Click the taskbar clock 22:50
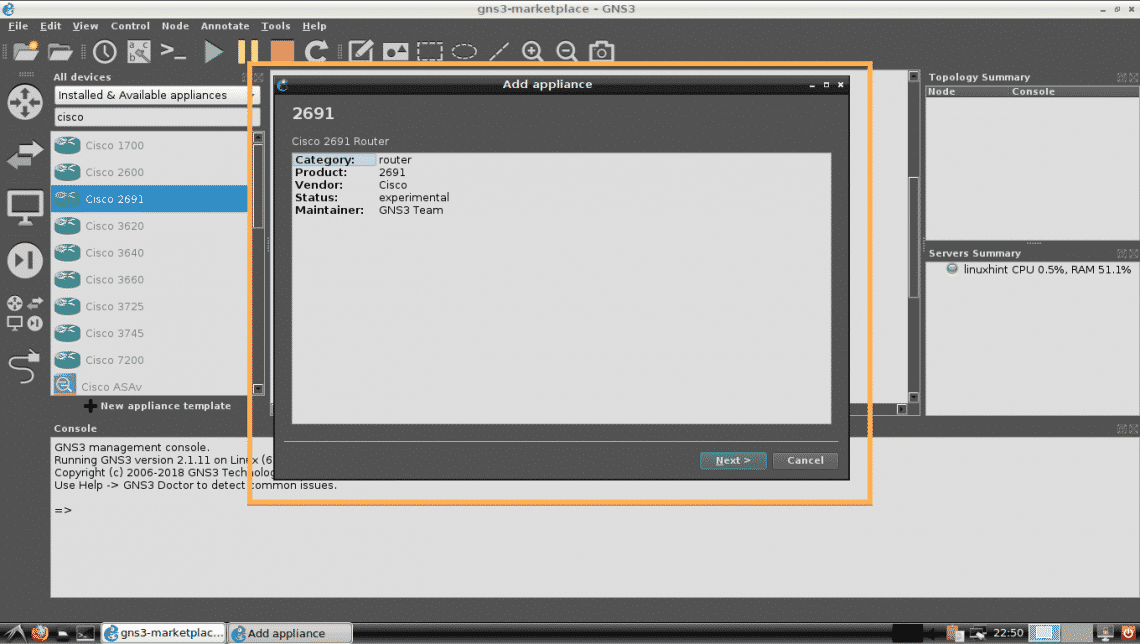 (1008, 633)
